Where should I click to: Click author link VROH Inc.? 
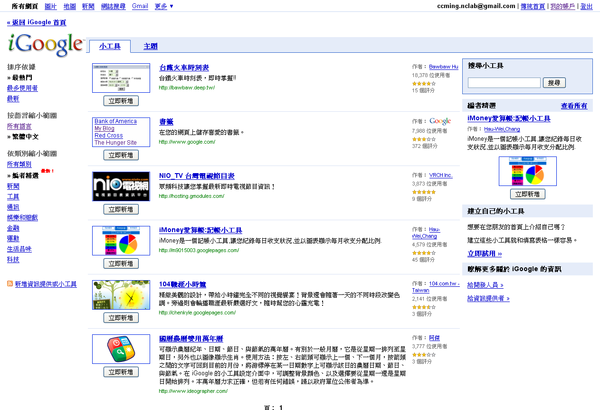[441, 175]
